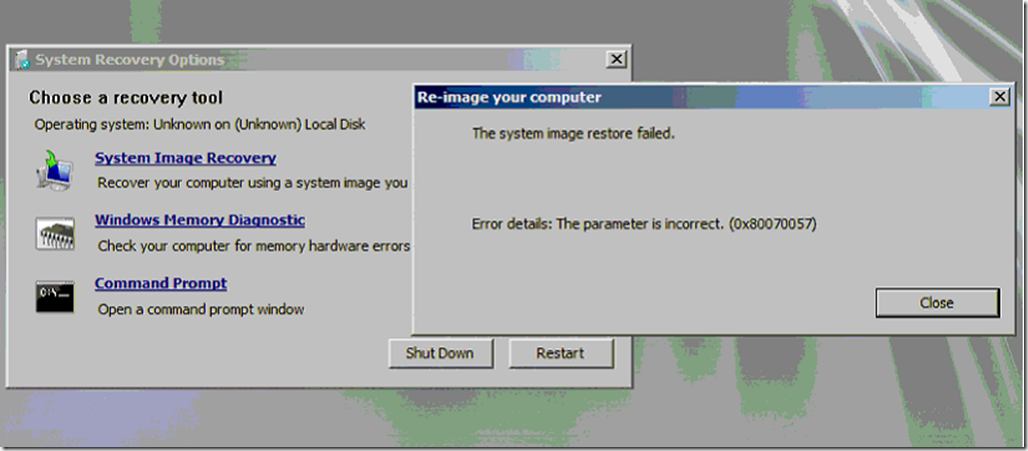The image size is (1028, 451).
Task: Click the Windows Memory Diagnostic chip icon
Action: pyautogui.click(x=54, y=233)
